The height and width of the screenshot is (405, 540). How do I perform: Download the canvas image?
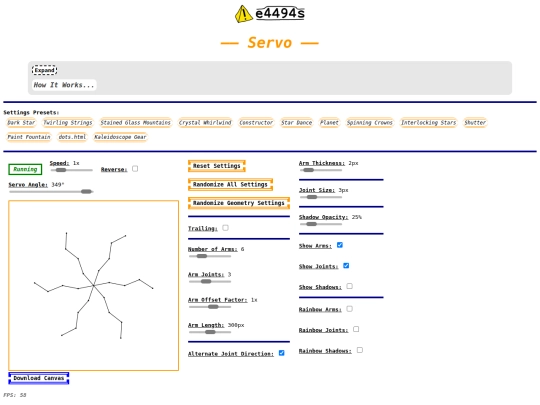coord(39,378)
